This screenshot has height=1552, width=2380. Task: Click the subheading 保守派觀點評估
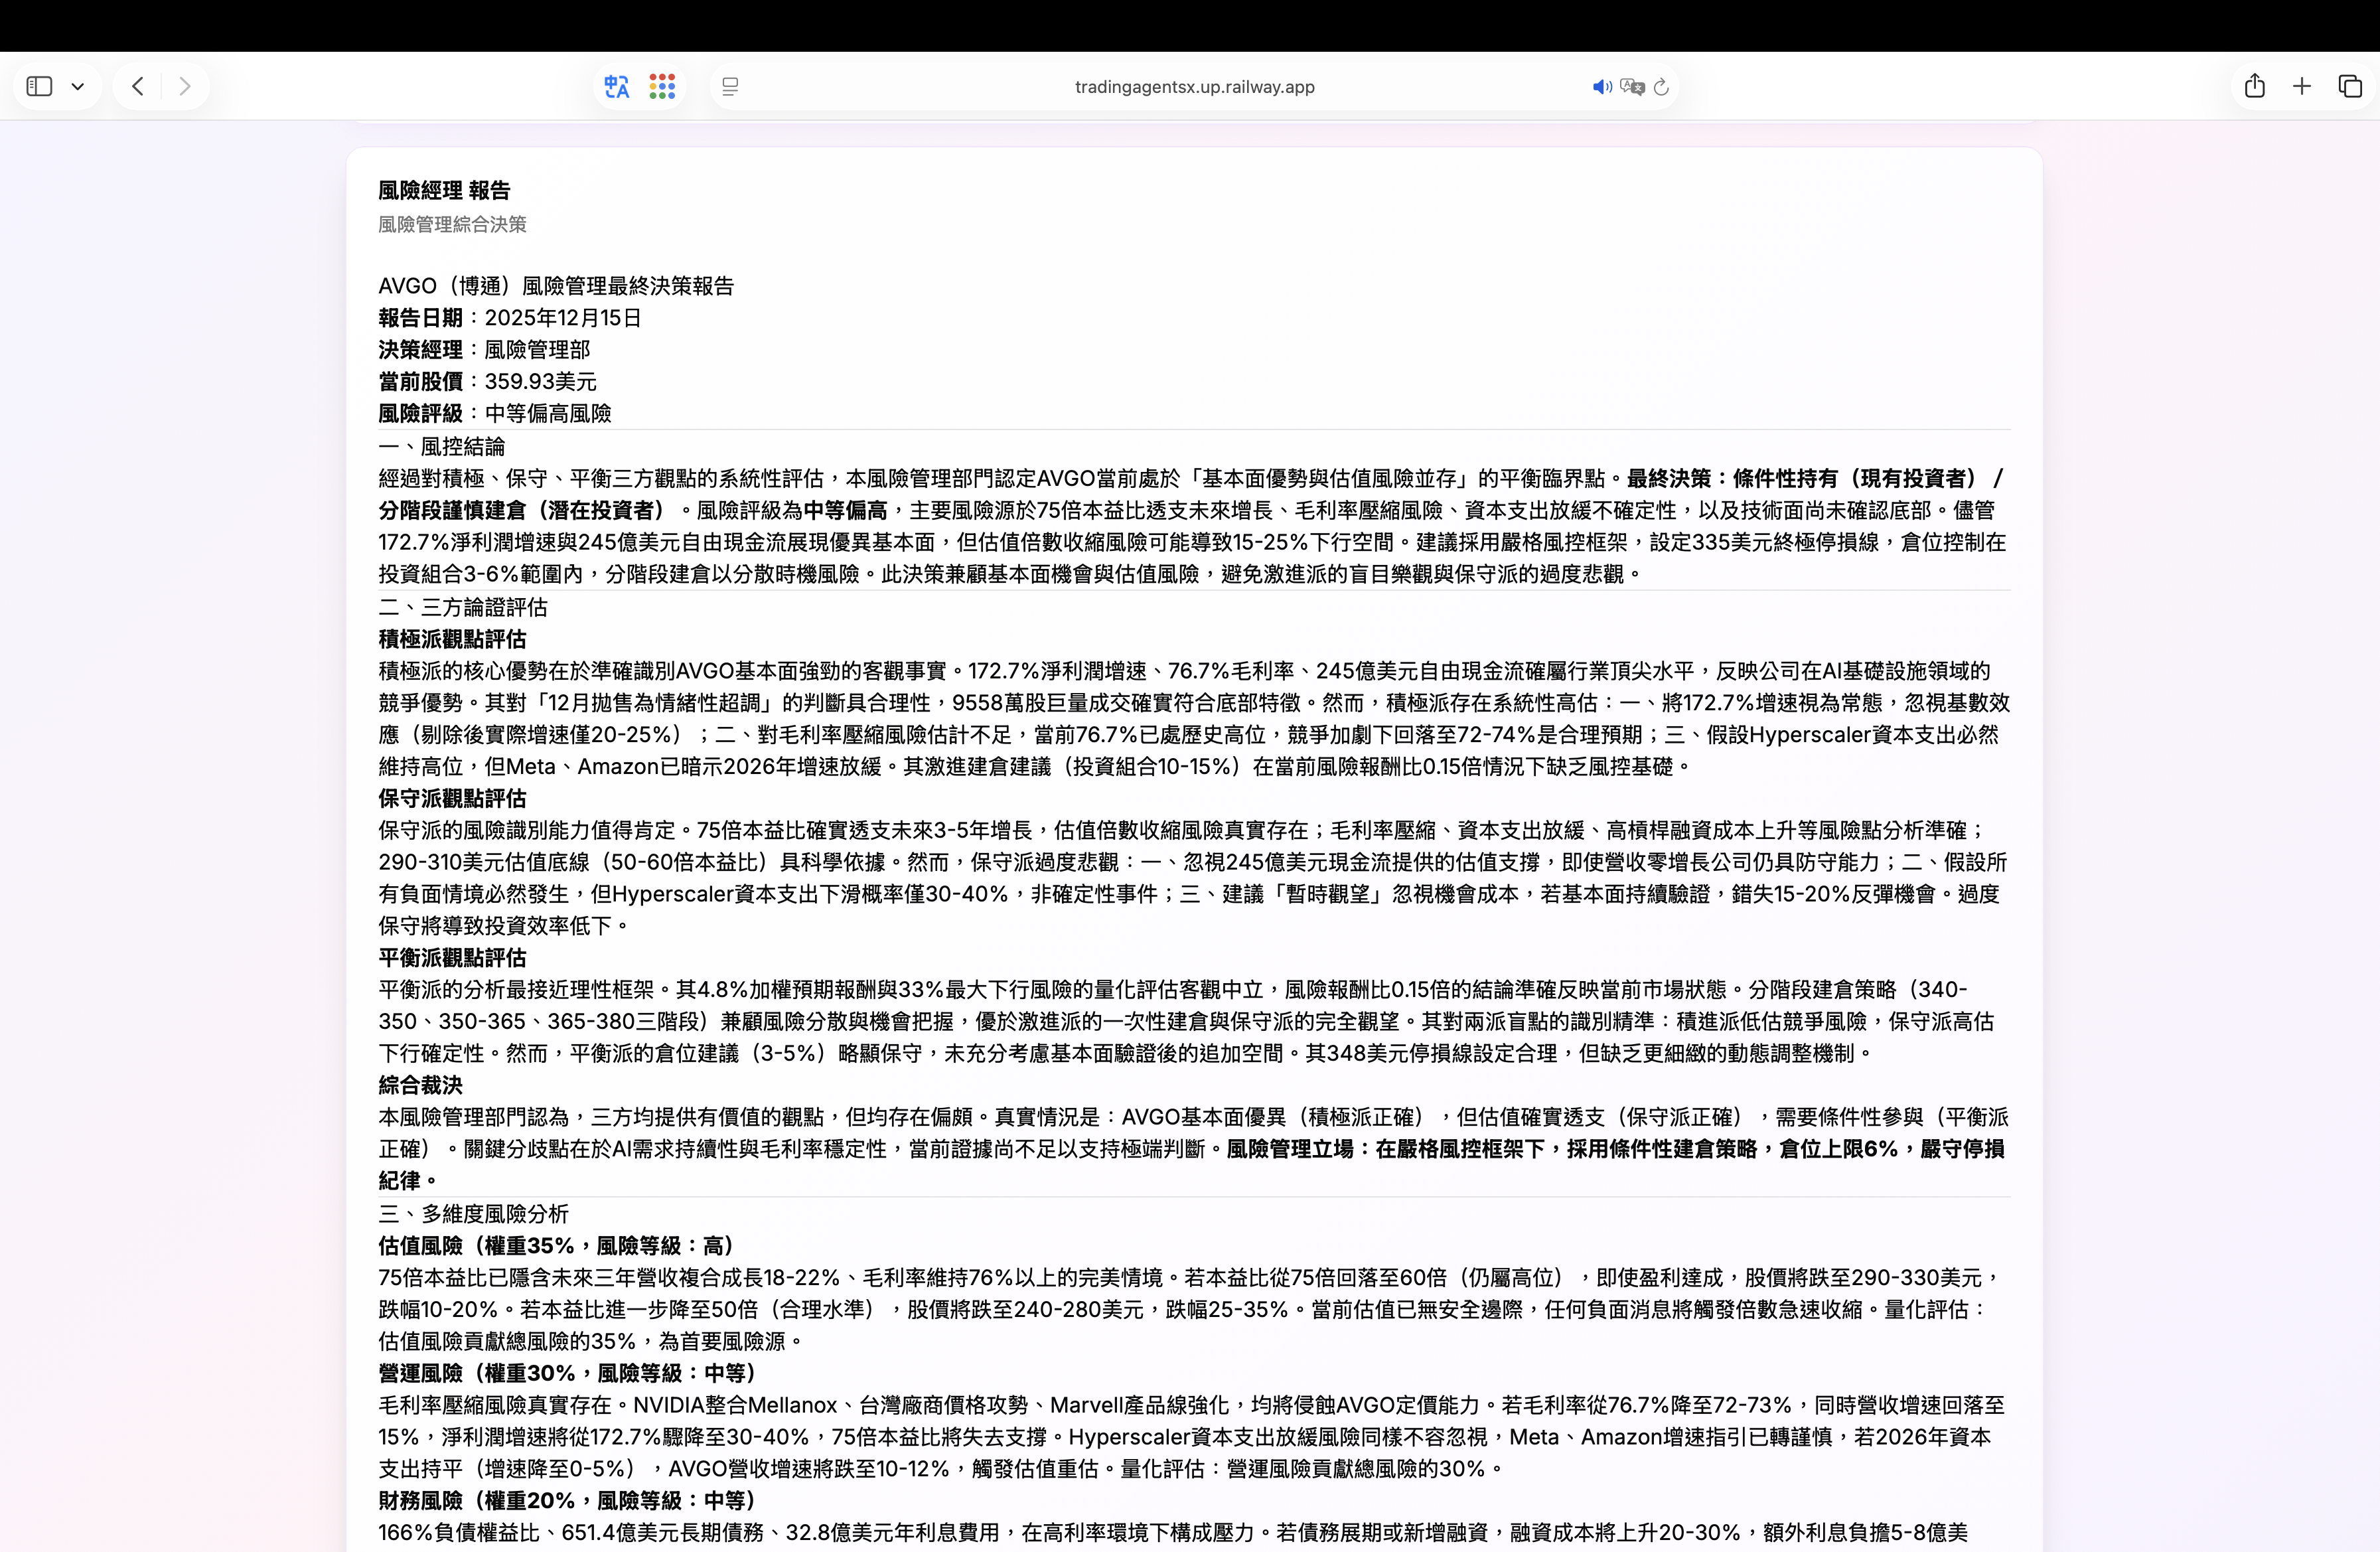pyautogui.click(x=452, y=798)
